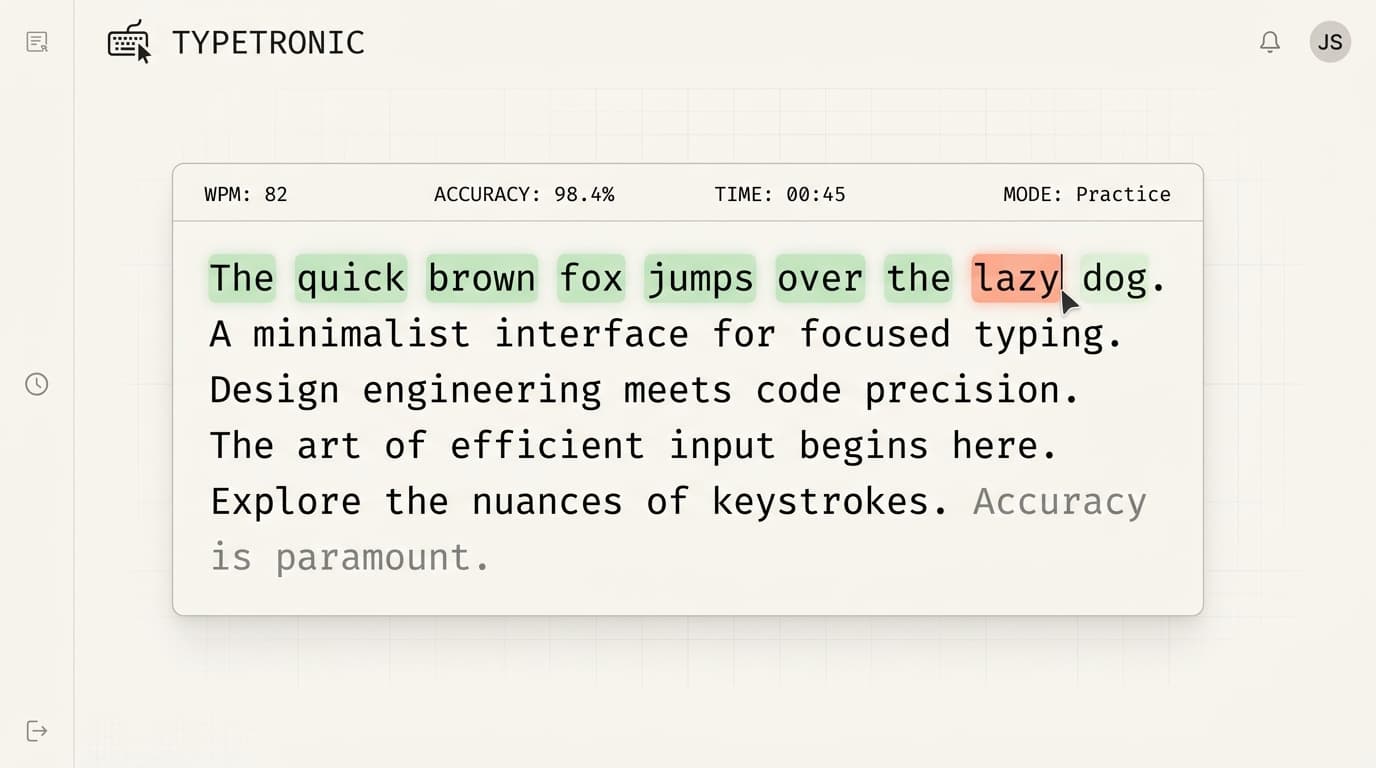Click the word "efficient"
Screen dimensions: 1376x768
[547, 446]
